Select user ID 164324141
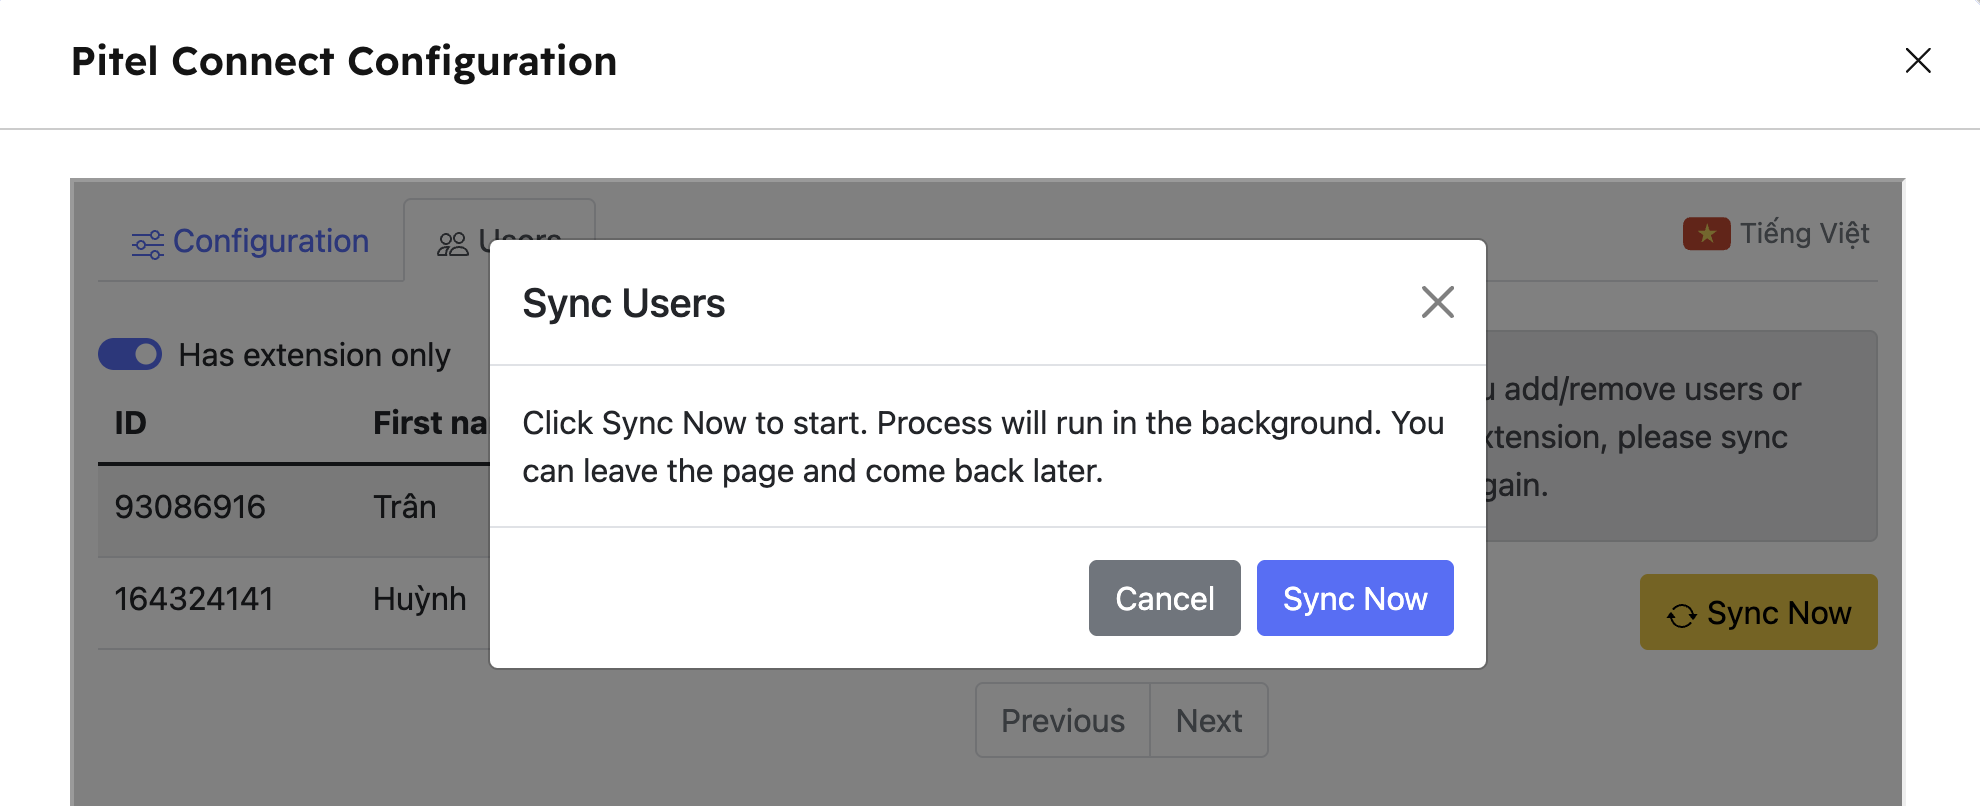Screen dimensions: 1980x806 click(194, 599)
